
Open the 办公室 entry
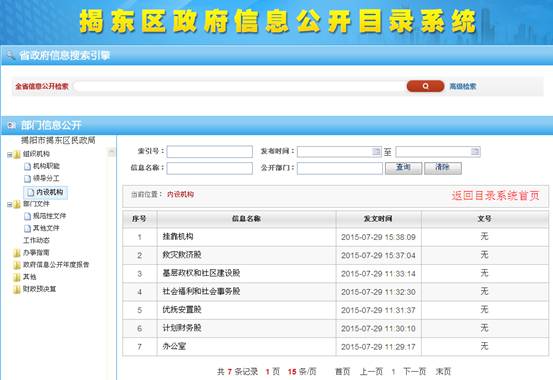point(174,346)
